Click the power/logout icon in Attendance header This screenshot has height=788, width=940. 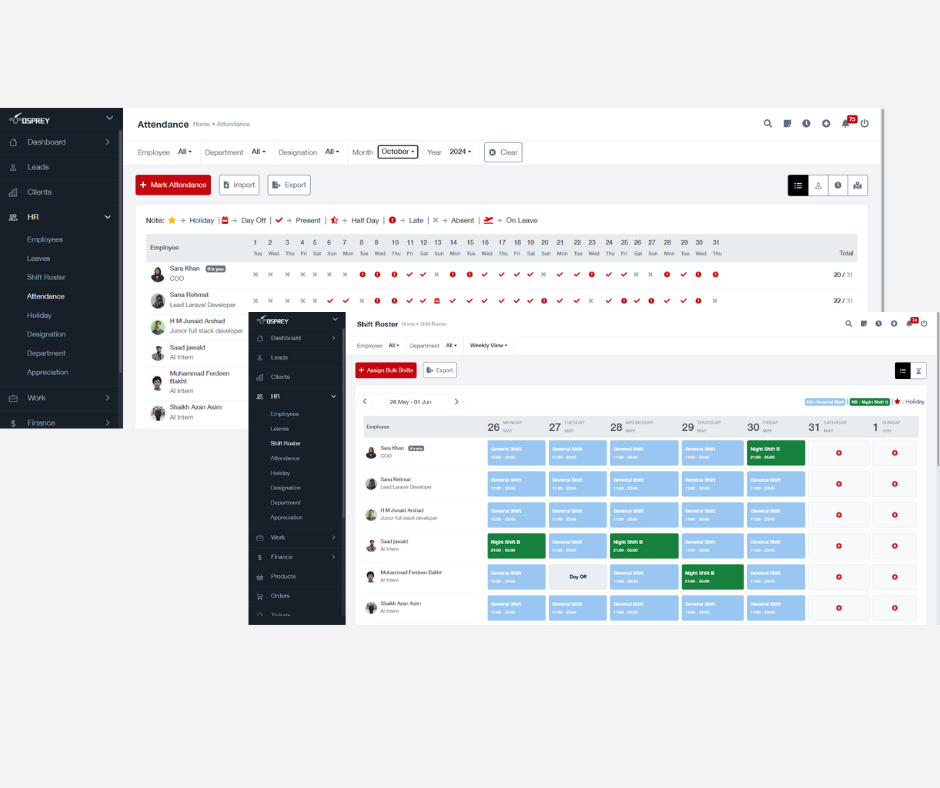coord(865,124)
